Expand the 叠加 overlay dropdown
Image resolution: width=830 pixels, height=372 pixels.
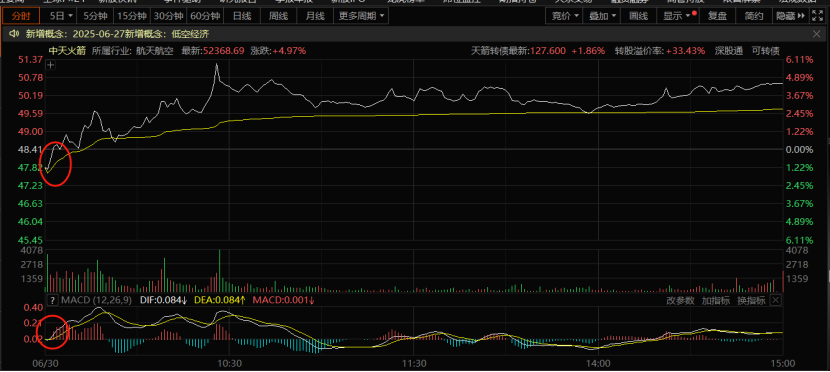click(x=601, y=16)
